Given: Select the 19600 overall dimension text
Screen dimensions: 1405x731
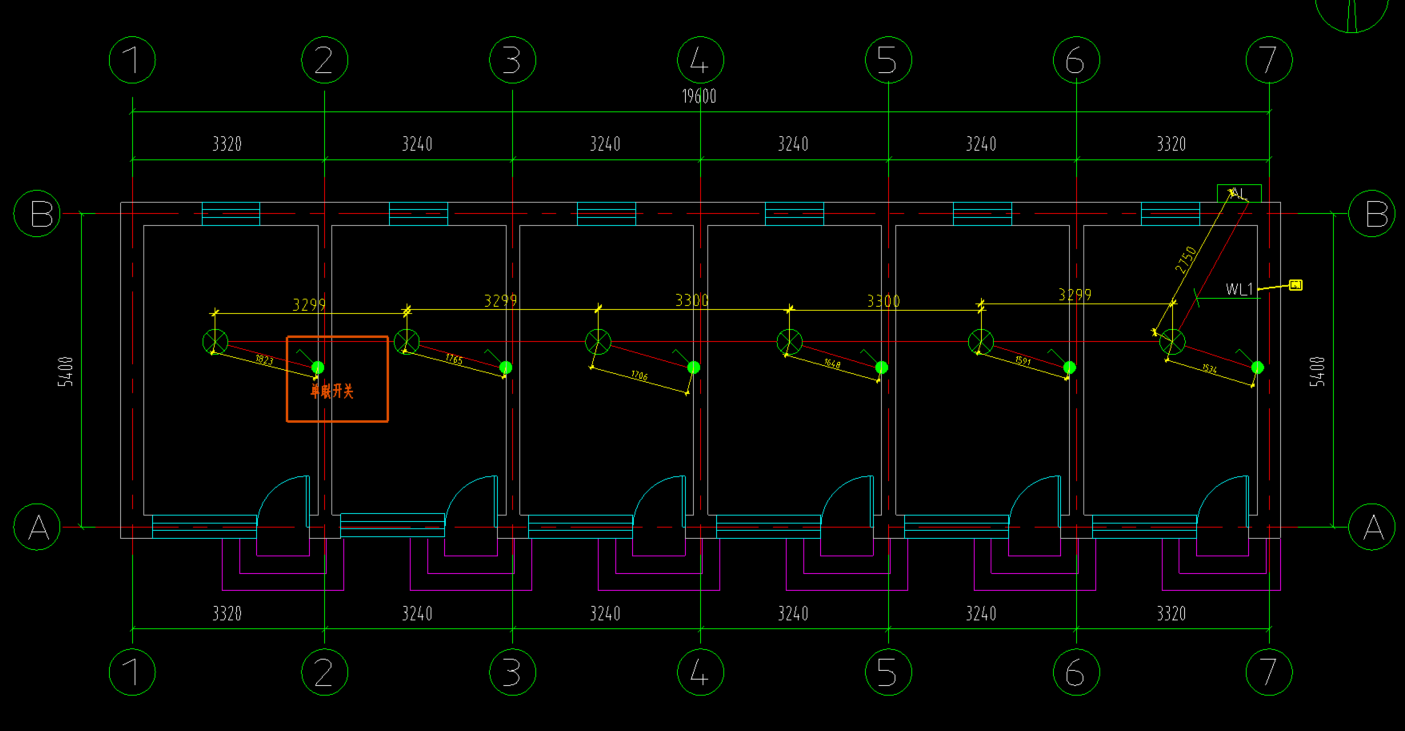Looking at the screenshot, I should coord(700,97).
